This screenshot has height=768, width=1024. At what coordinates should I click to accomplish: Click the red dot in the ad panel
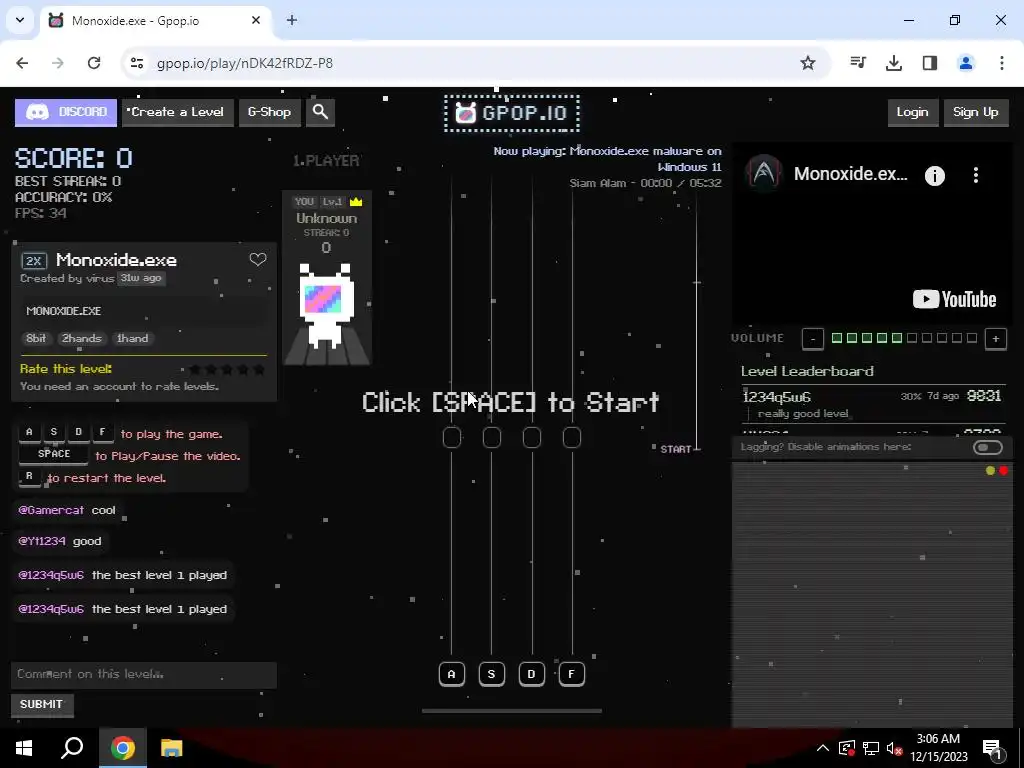pyautogui.click(x=1004, y=470)
